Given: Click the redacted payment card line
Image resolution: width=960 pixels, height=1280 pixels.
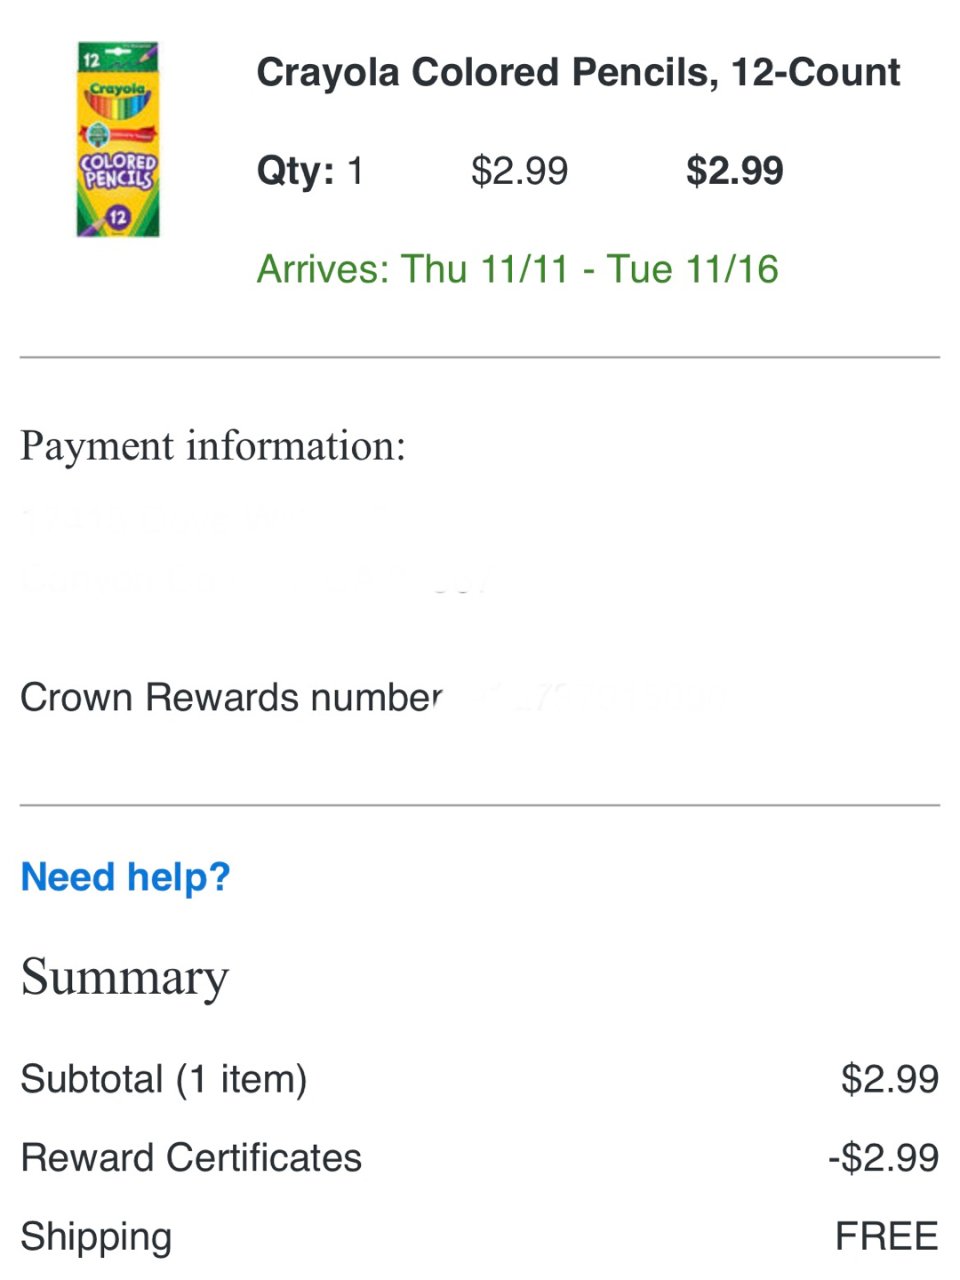Looking at the screenshot, I should pos(255,580).
